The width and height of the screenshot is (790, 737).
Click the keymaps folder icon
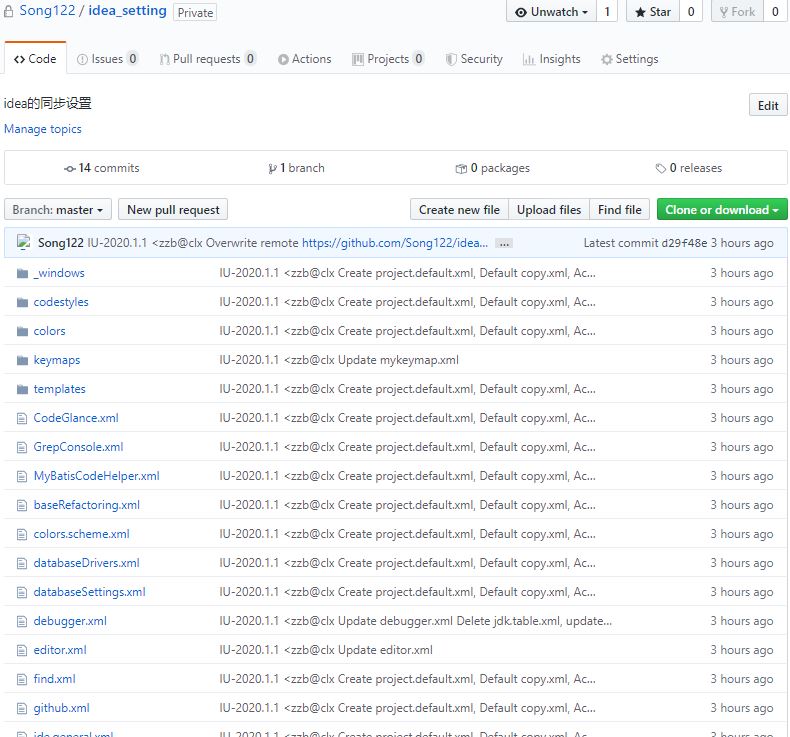23,360
